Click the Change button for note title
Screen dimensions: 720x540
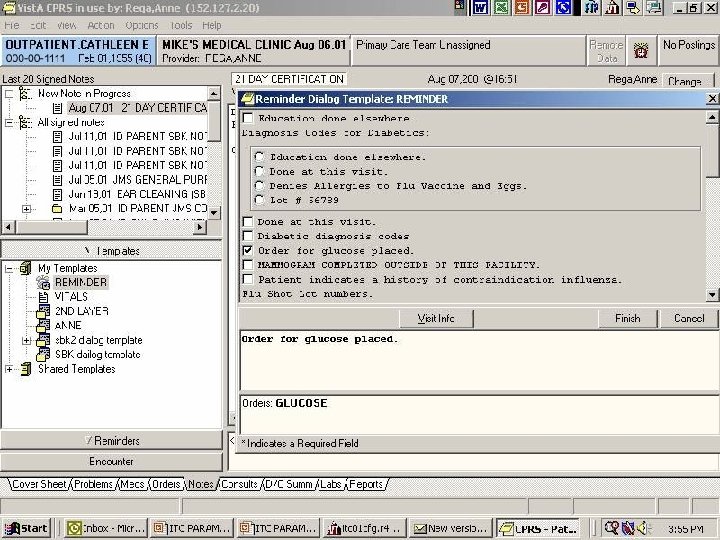pyautogui.click(x=687, y=81)
